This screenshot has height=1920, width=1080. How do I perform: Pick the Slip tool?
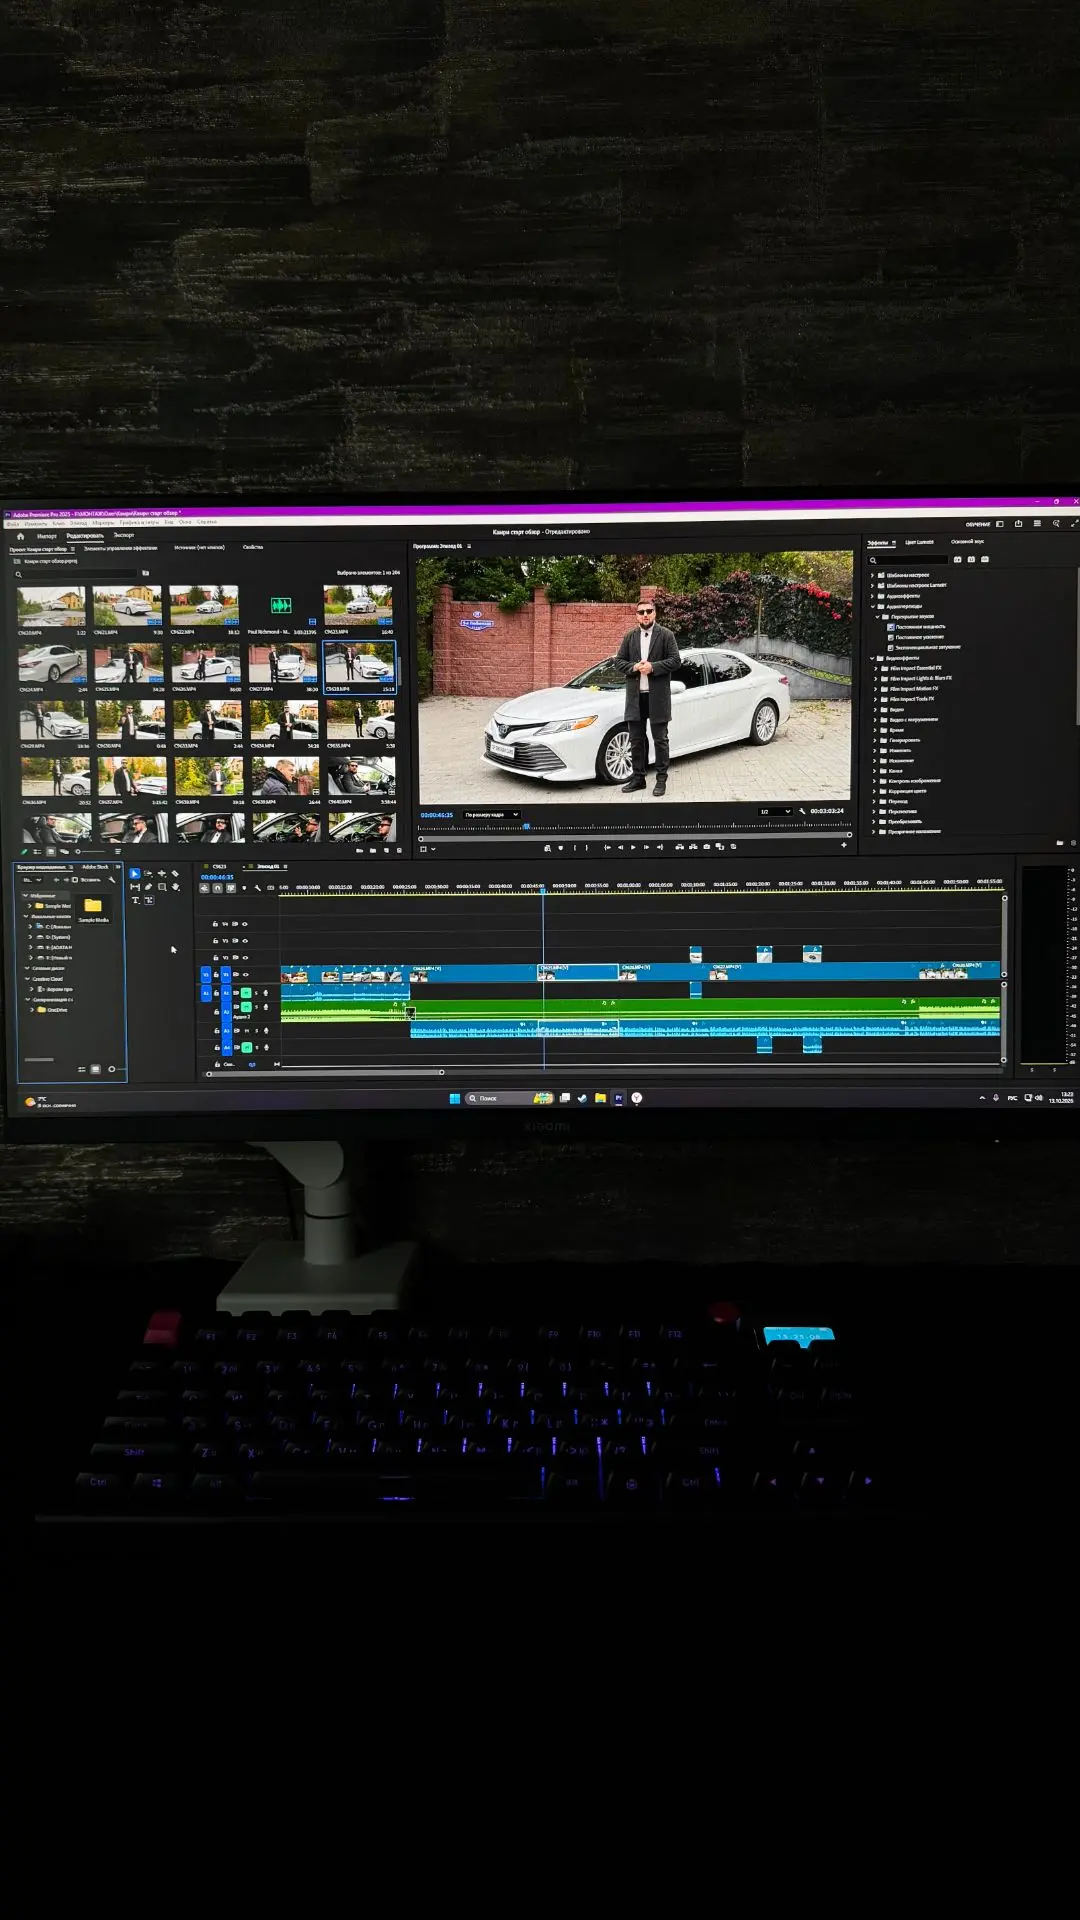click(x=135, y=887)
